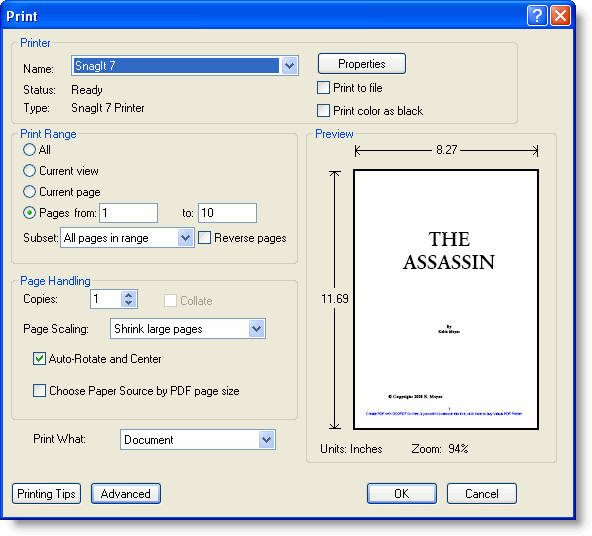Open the Advanced print settings
The image size is (592, 536).
[126, 494]
